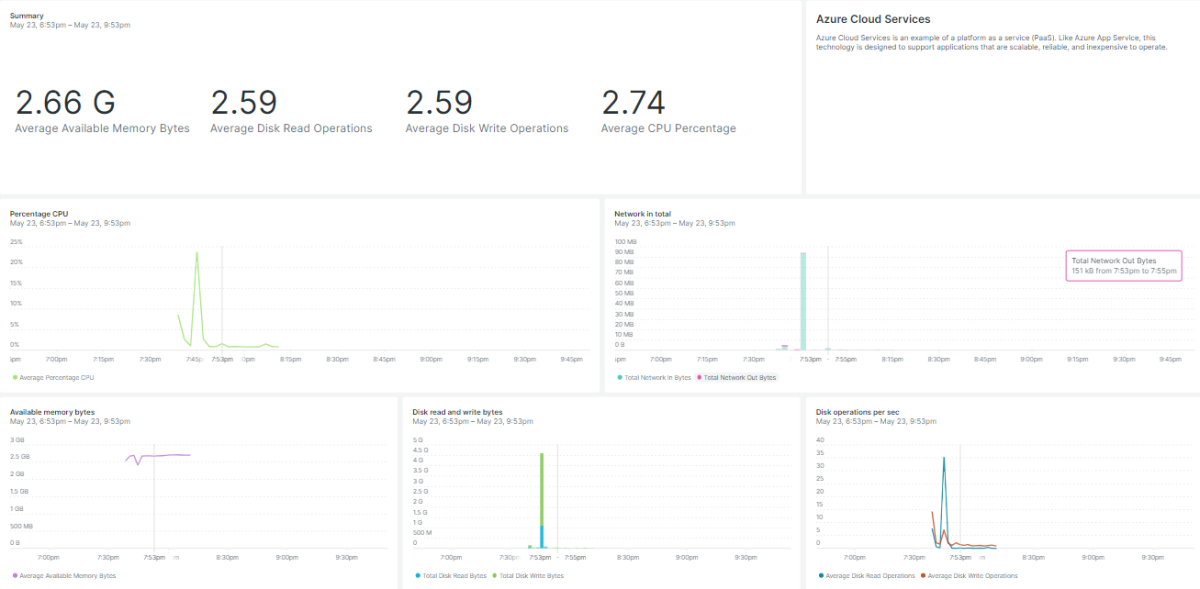This screenshot has height=589, width=1200.
Task: Click the tall Network In bar near 7:53pm
Action: click(x=803, y=300)
